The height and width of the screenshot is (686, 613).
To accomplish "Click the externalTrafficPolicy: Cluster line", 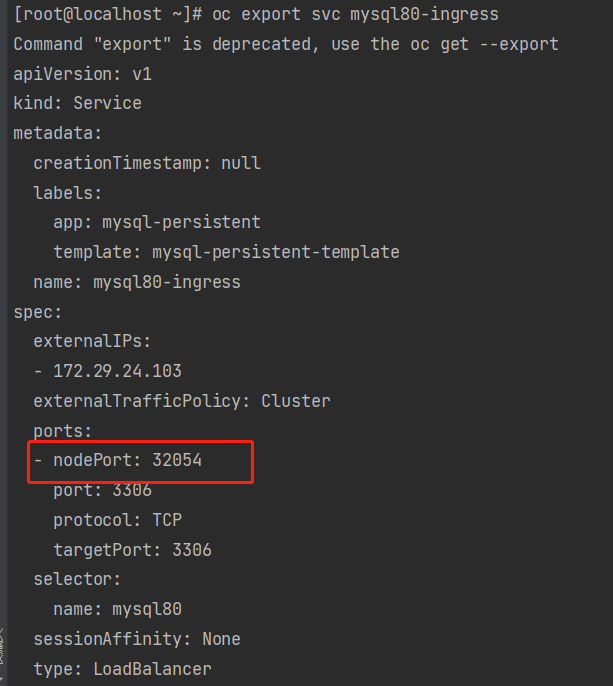I will (181, 401).
